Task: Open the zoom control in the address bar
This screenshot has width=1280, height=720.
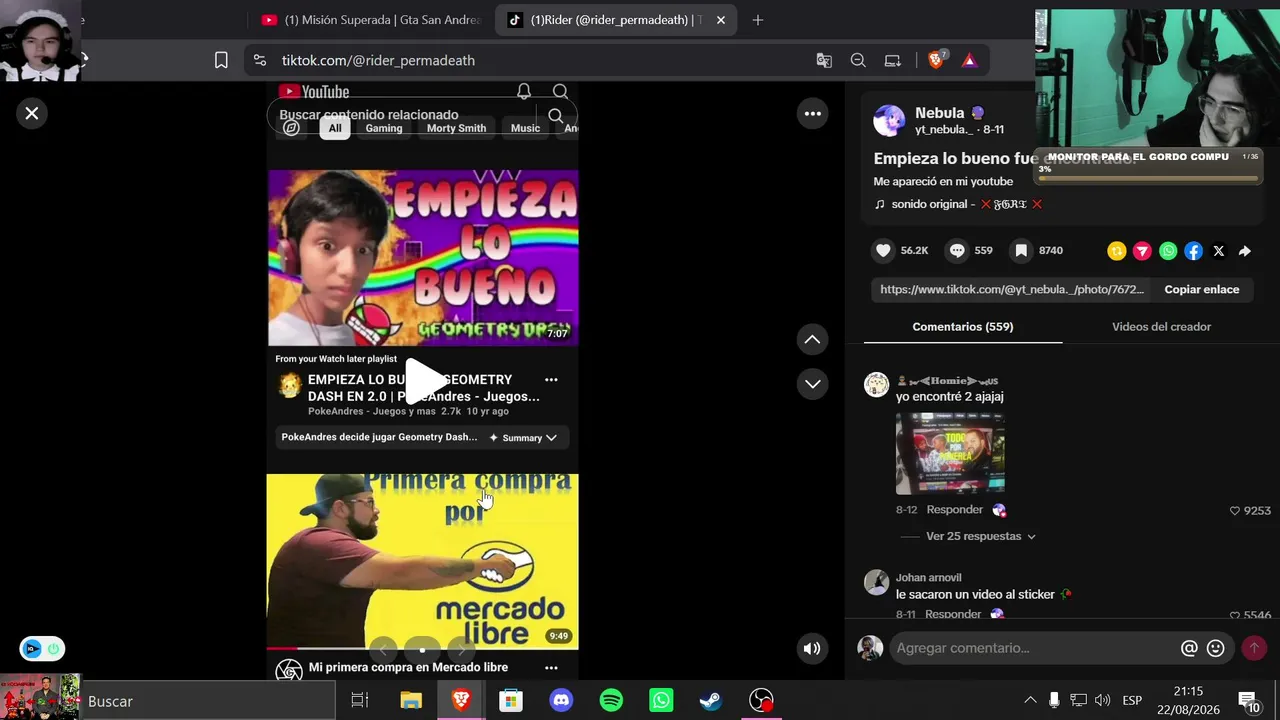Action: [858, 61]
